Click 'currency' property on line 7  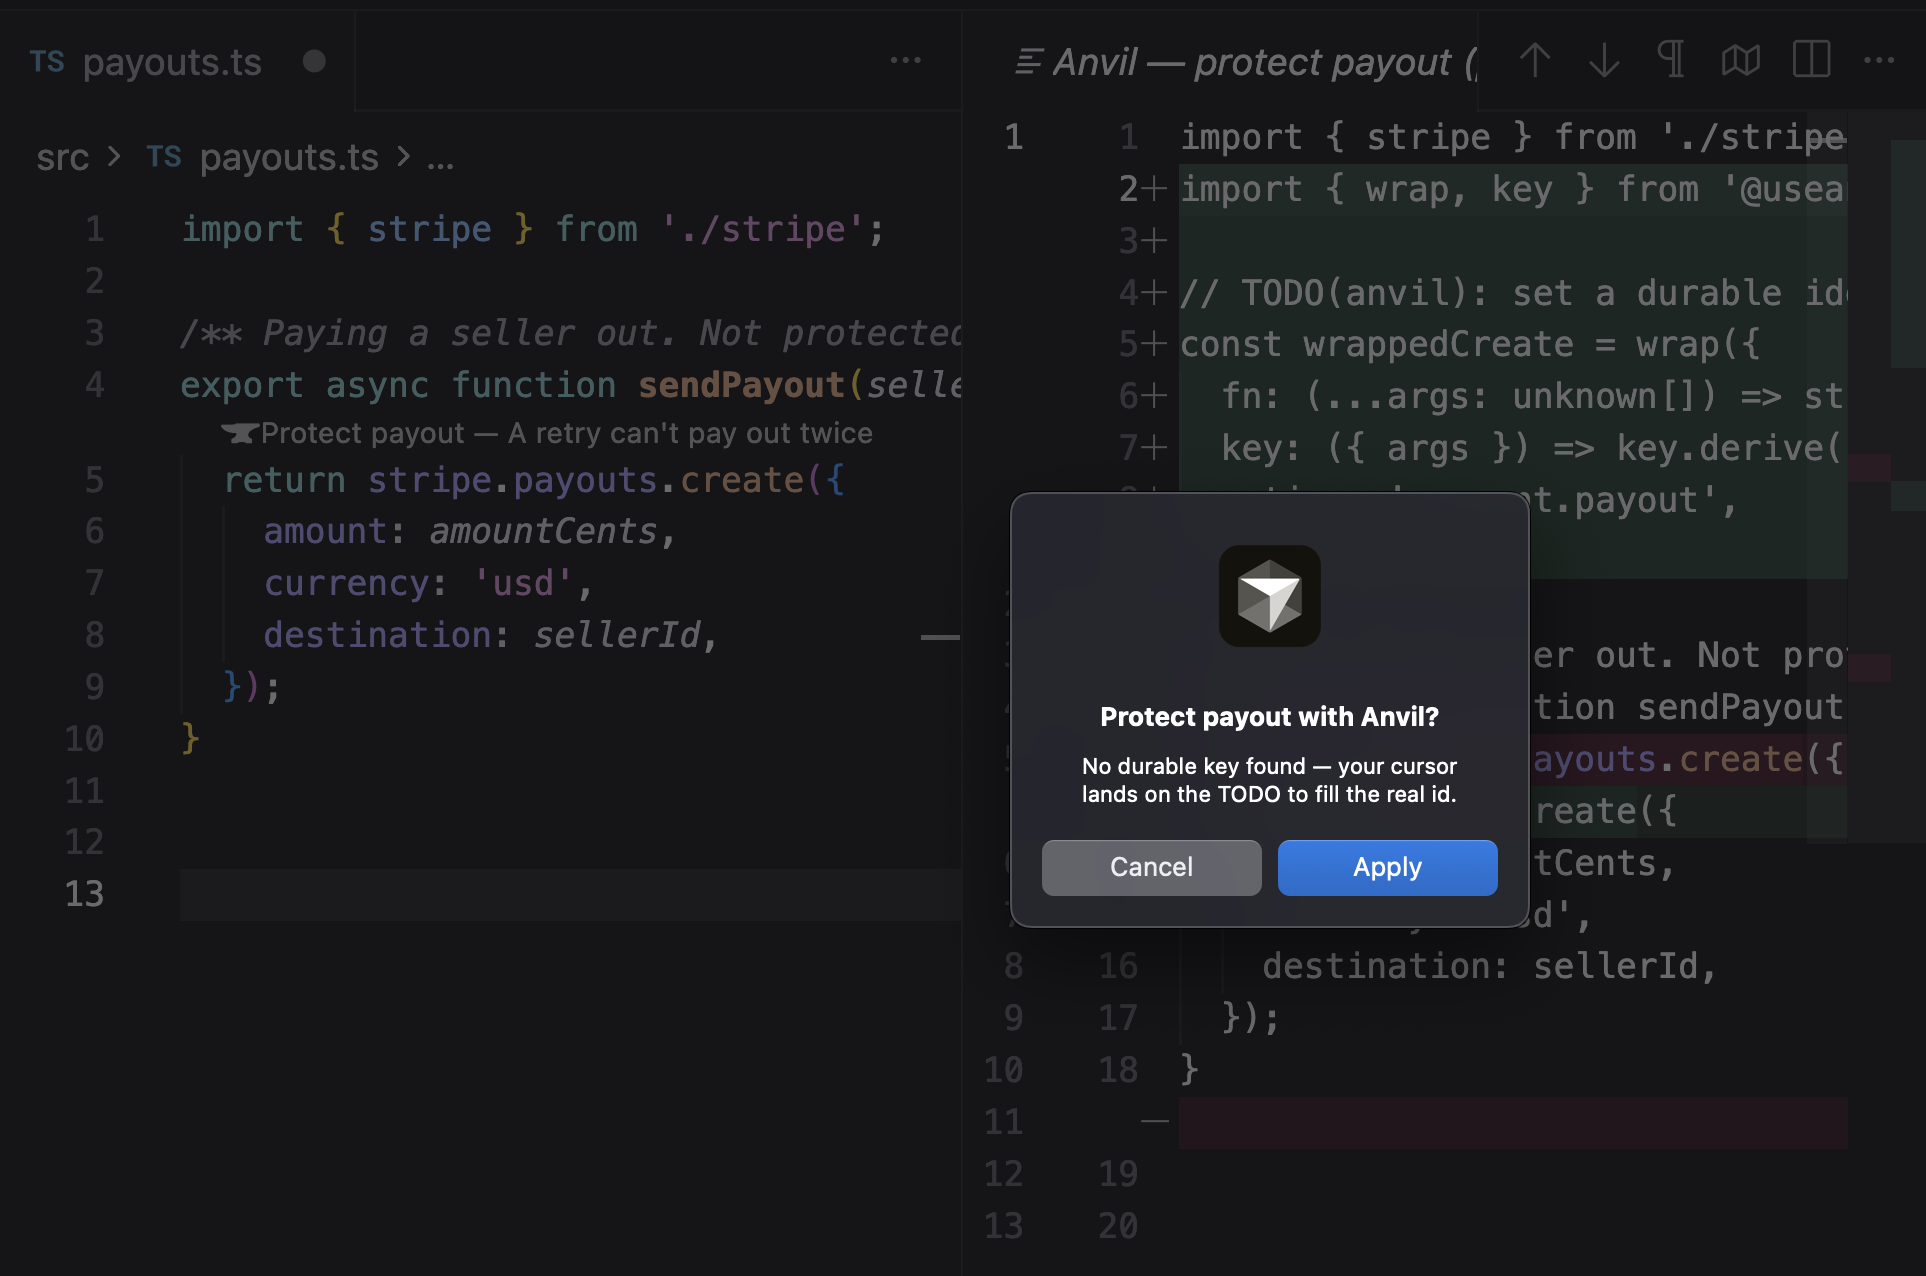click(x=347, y=583)
